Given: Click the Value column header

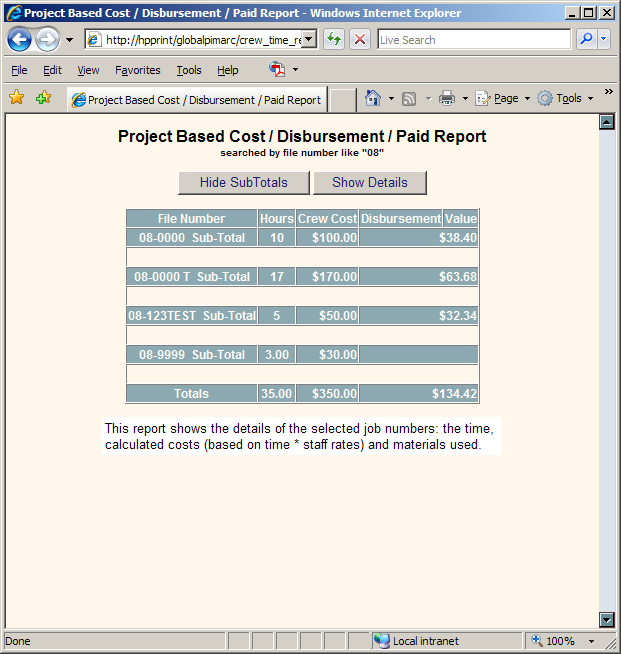Looking at the screenshot, I should (x=460, y=219).
